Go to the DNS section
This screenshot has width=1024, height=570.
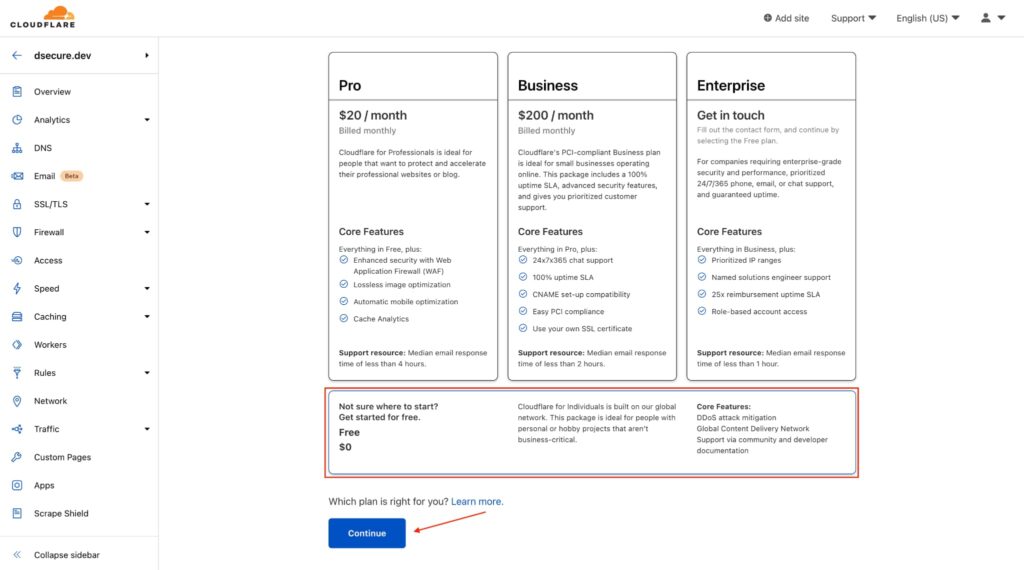(42, 148)
